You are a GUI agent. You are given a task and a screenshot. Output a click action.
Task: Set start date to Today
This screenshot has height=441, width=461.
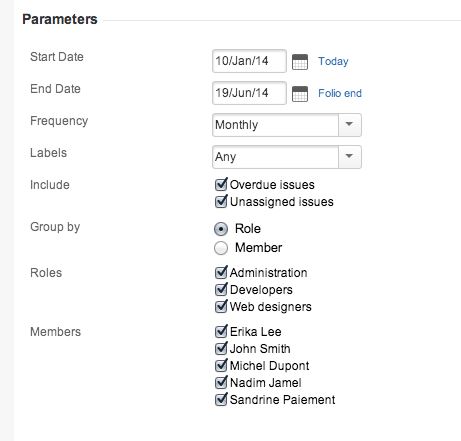[333, 61]
